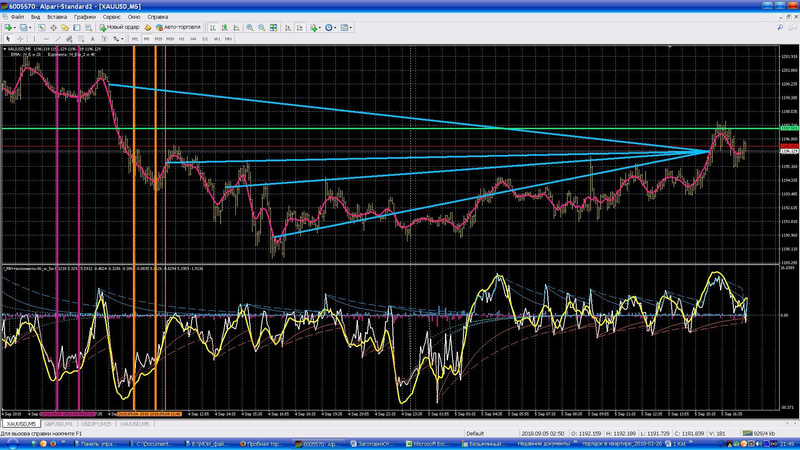Select the vertical line drawing tool
800x450 pixels.
[35, 38]
